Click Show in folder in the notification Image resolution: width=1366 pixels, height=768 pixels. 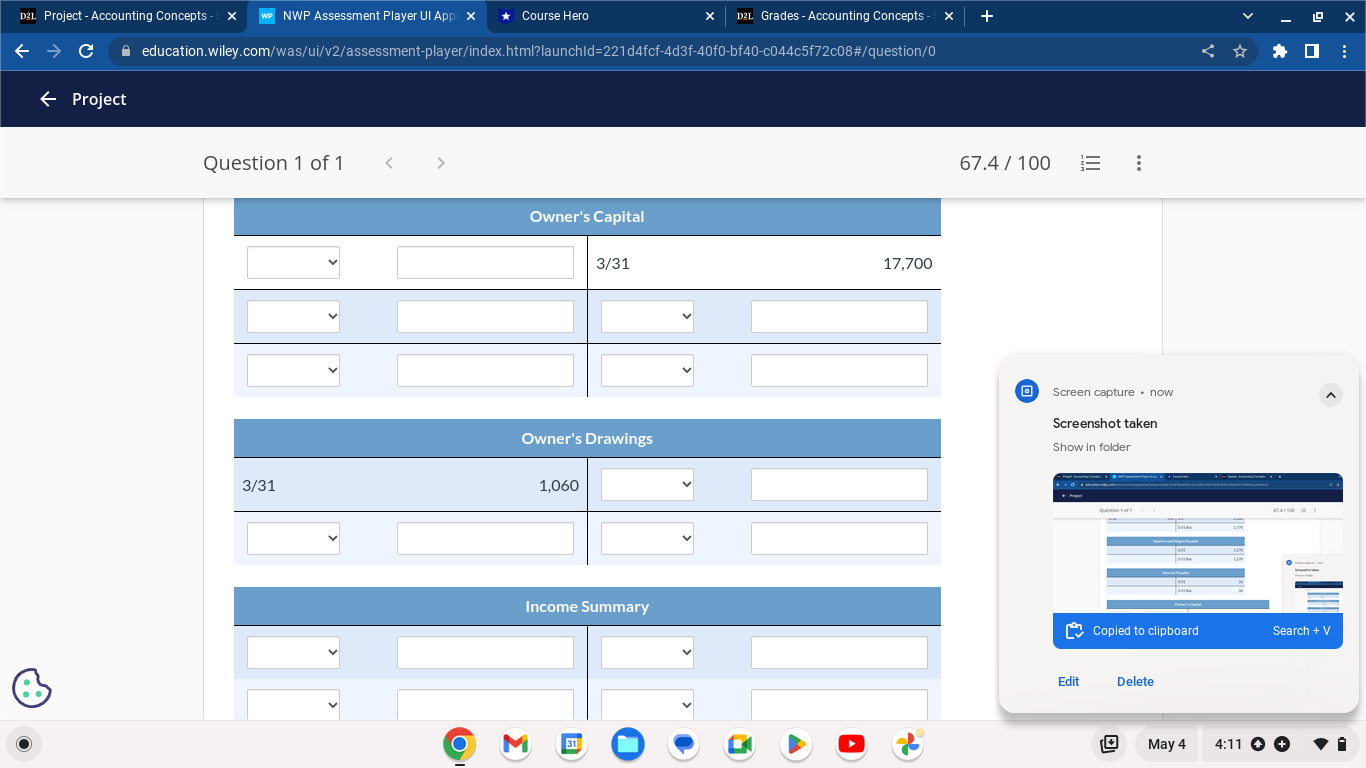pos(1090,447)
